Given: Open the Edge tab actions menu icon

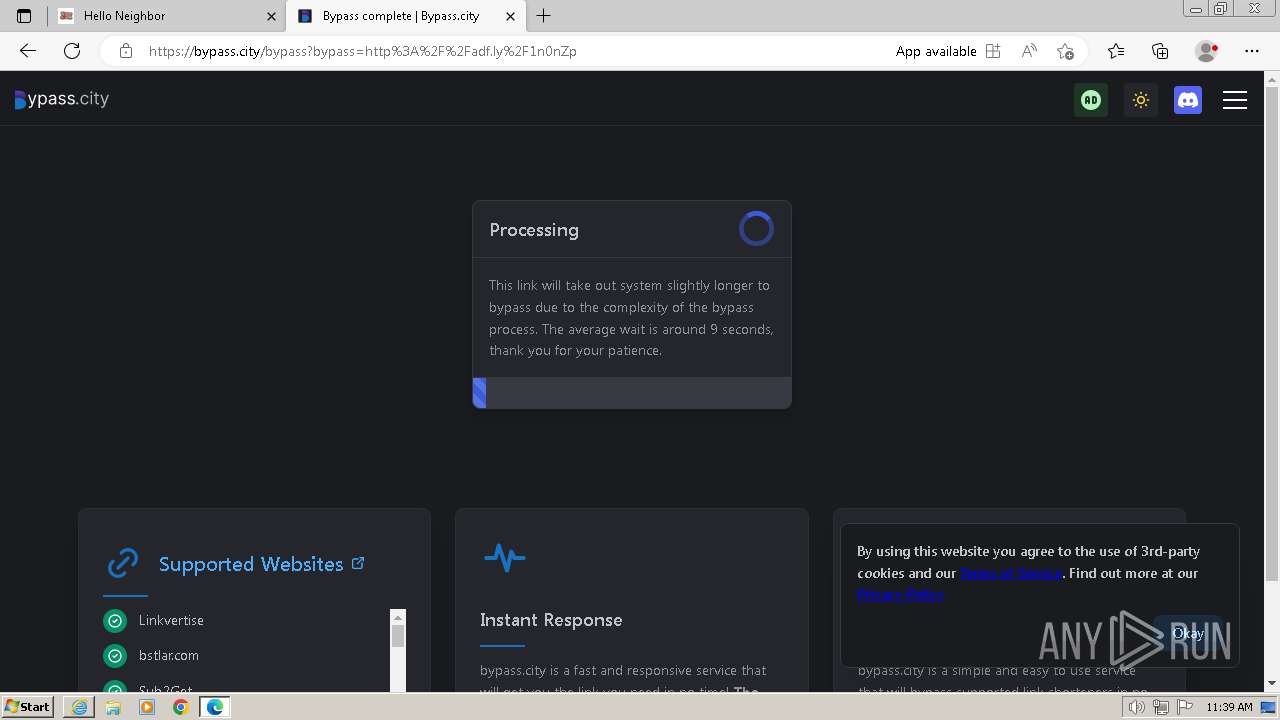Looking at the screenshot, I should [24, 16].
